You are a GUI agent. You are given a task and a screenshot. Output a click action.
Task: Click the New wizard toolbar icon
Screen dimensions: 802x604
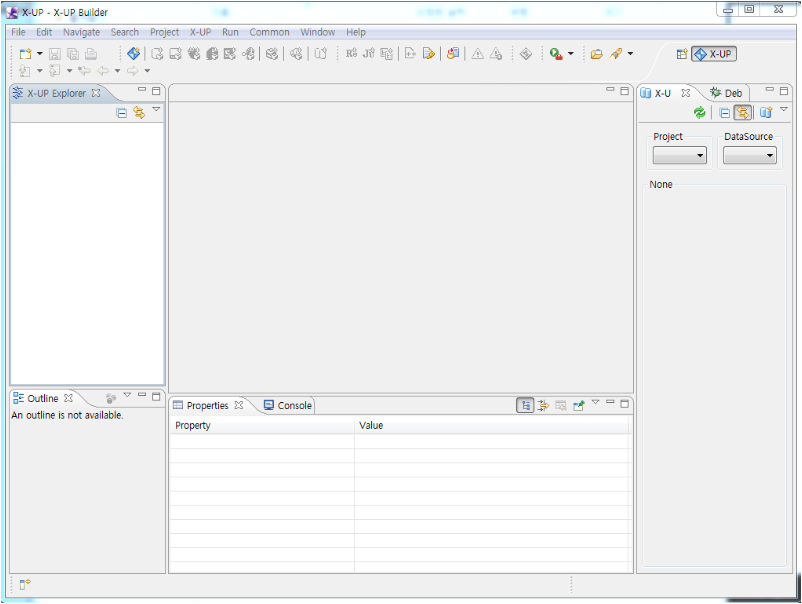(25, 54)
